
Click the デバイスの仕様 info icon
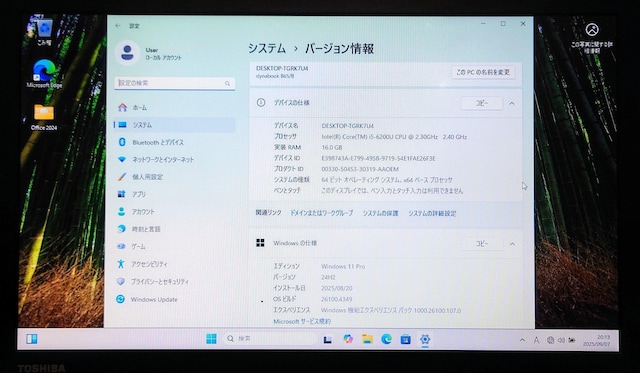[x=261, y=102]
